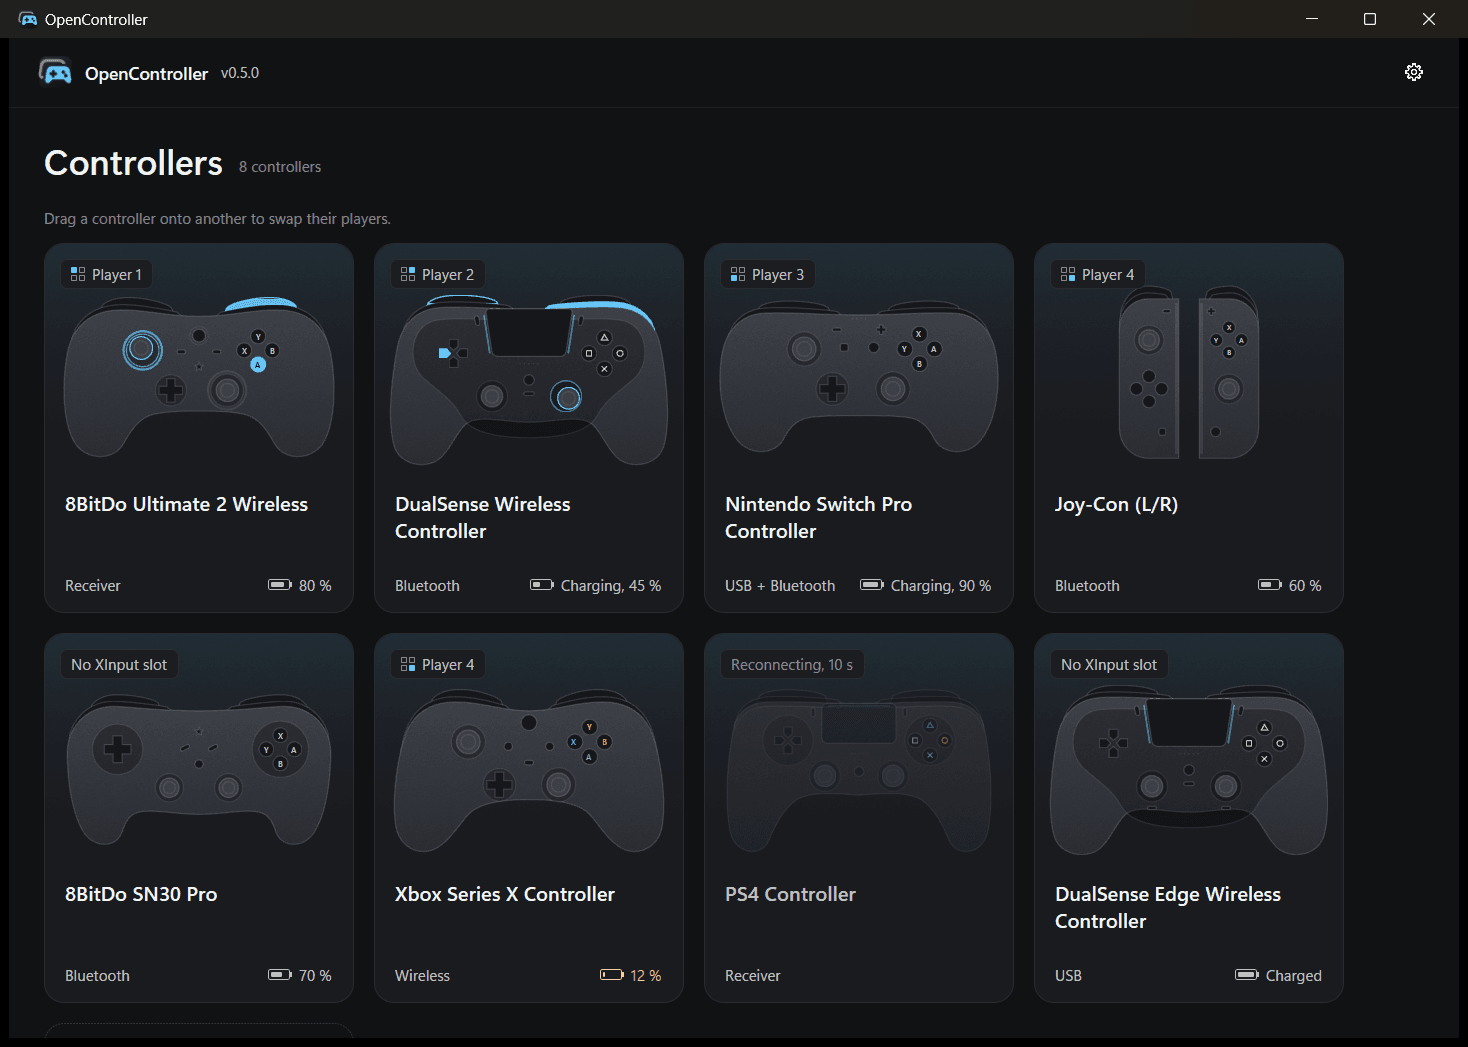The width and height of the screenshot is (1468, 1047).
Task: Click the 'USB + Bluetooth' connection label
Action: click(x=780, y=586)
